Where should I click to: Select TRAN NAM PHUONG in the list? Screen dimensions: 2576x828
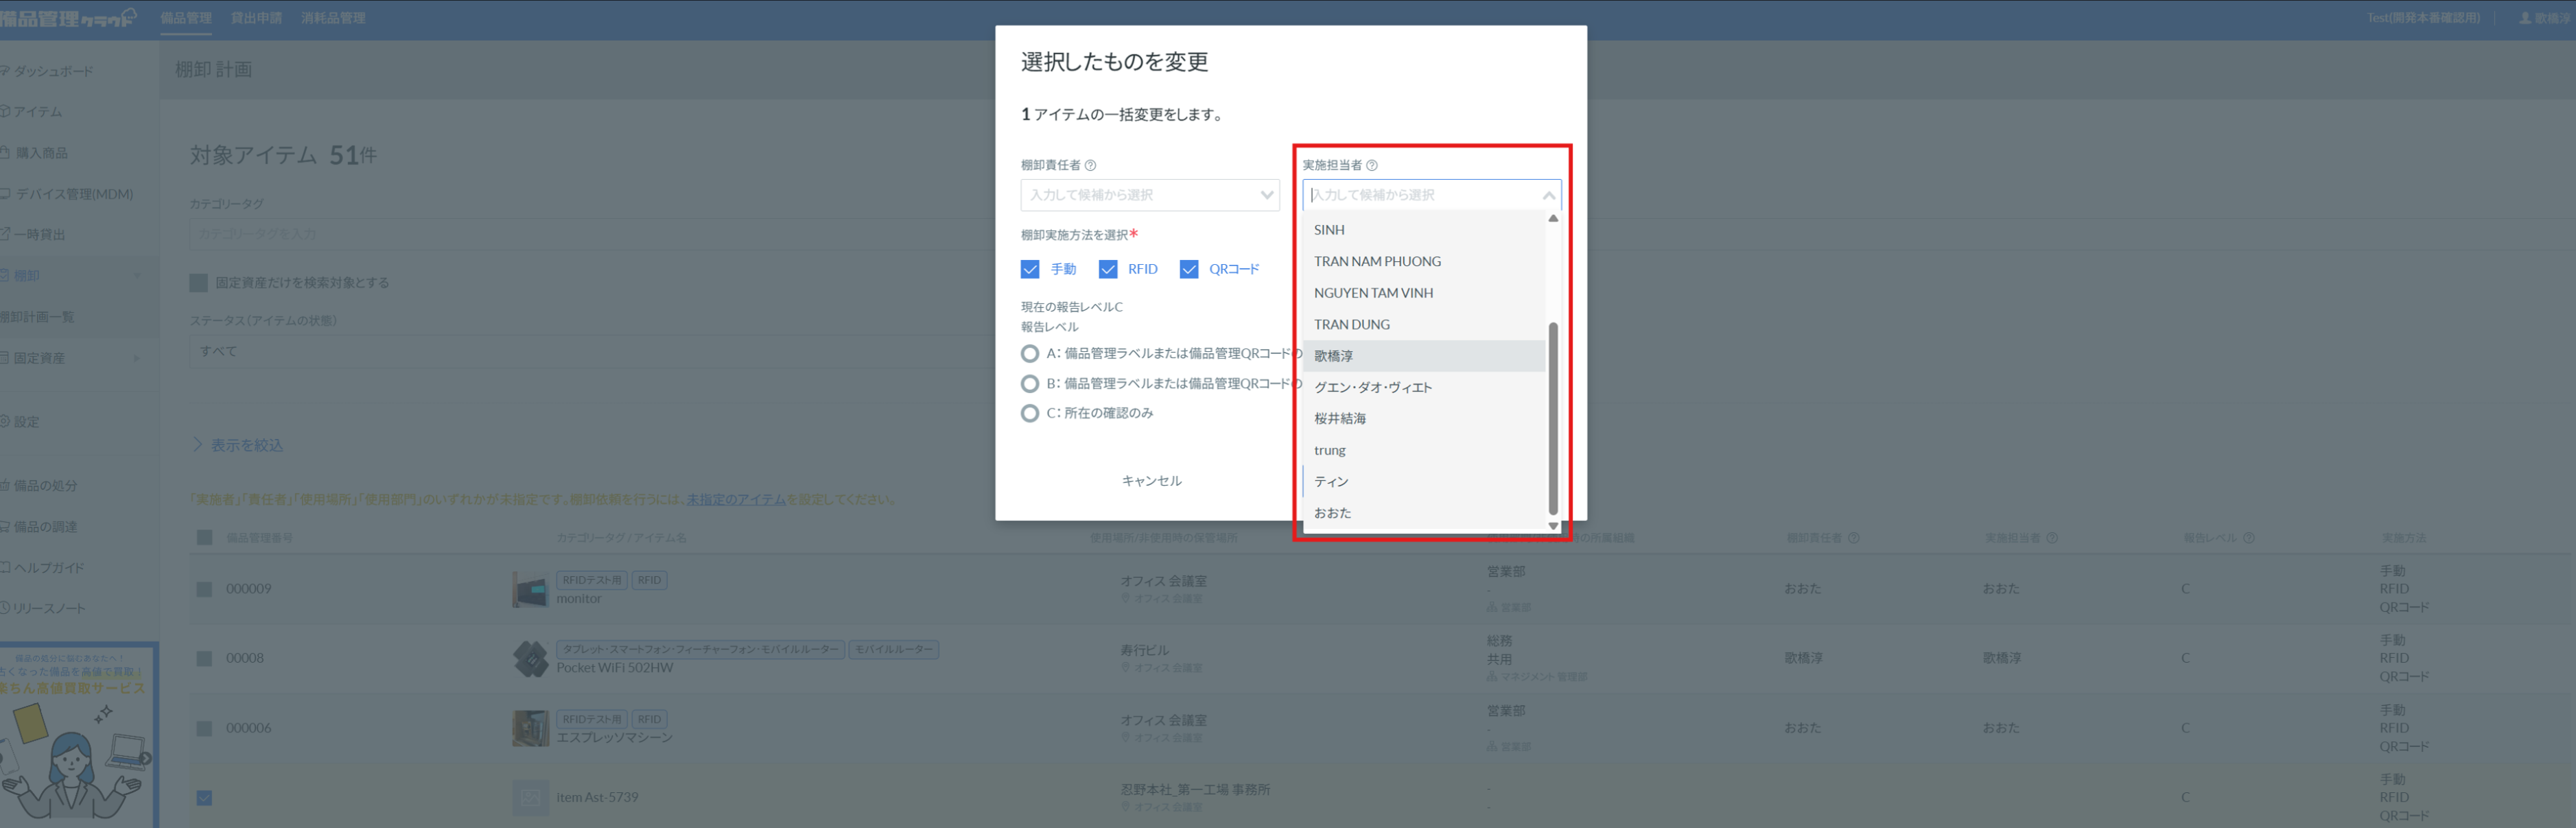point(1377,261)
